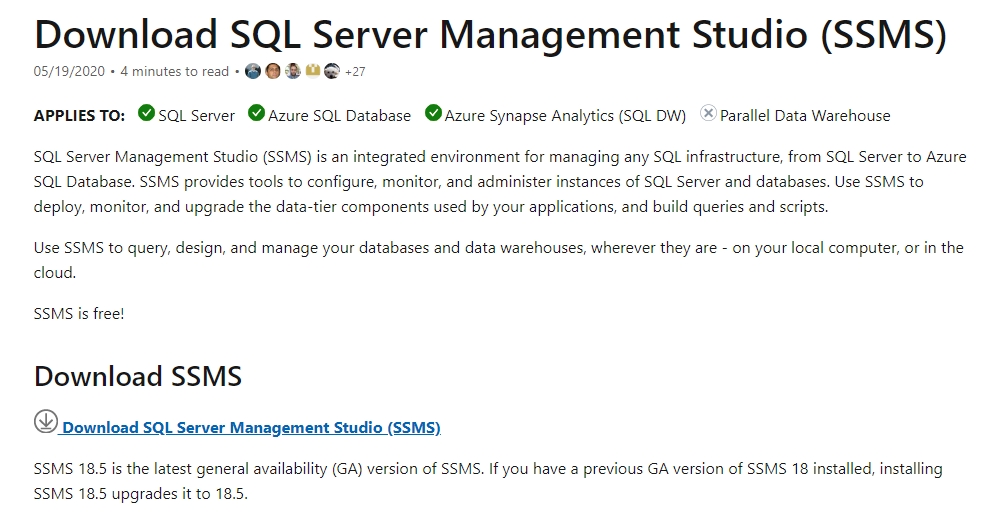Click the circled download arrow icon
The width and height of the screenshot is (994, 524).
46,421
